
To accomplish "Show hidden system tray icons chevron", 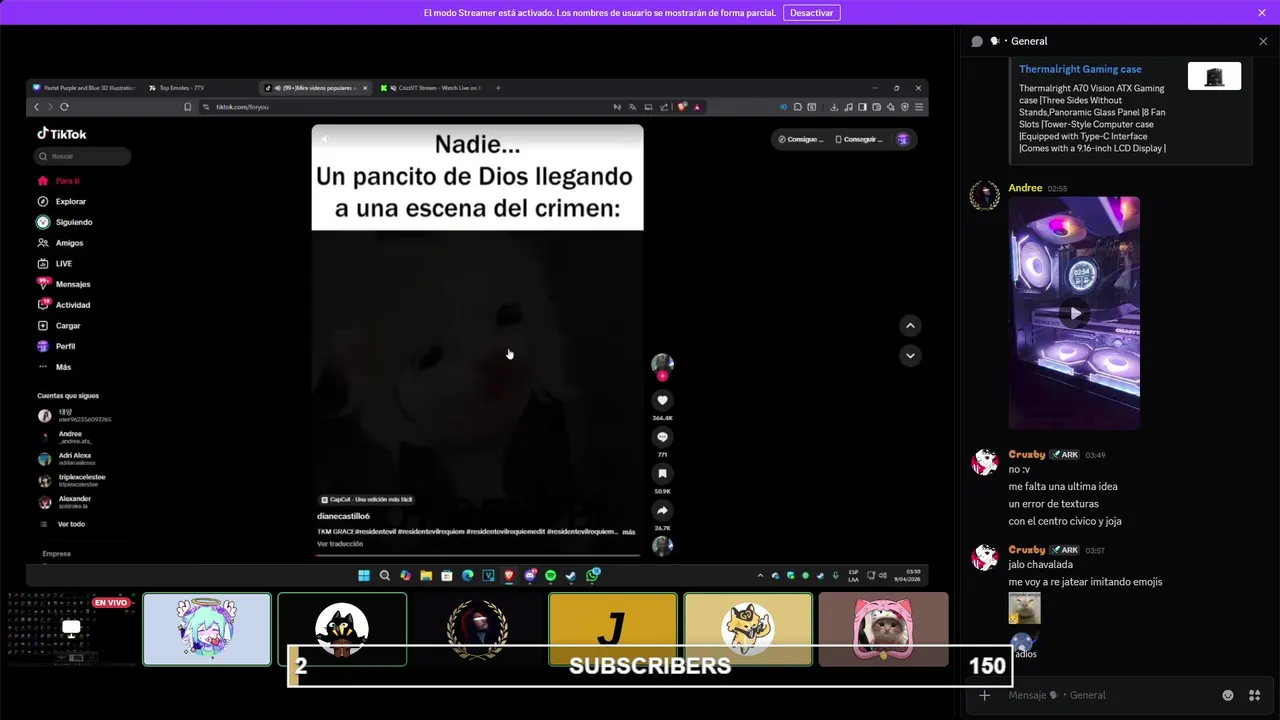I will 760,576.
